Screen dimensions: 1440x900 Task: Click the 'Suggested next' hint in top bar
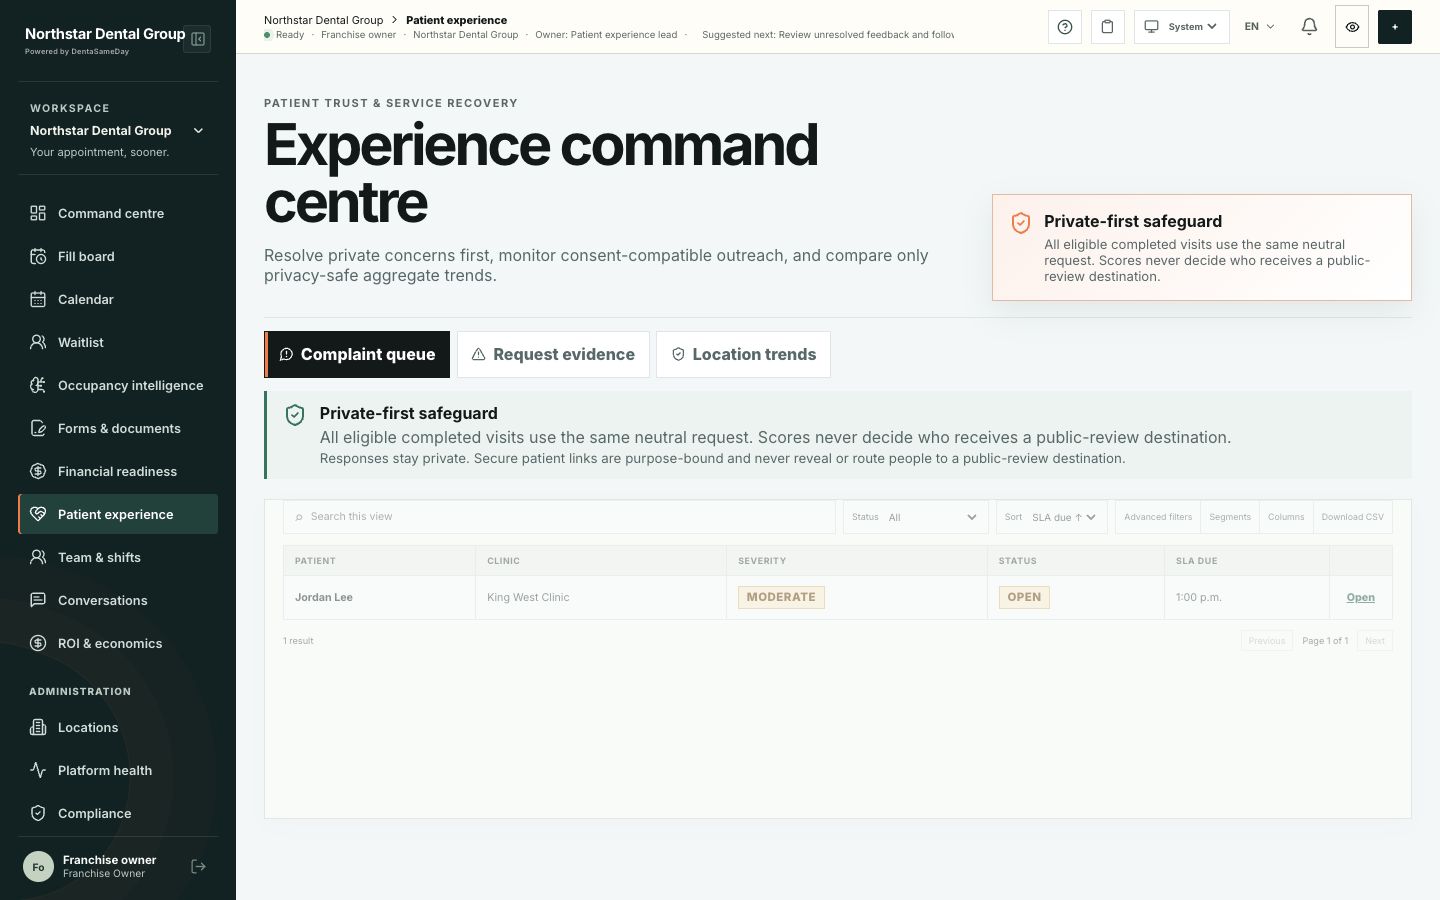[x=828, y=35]
